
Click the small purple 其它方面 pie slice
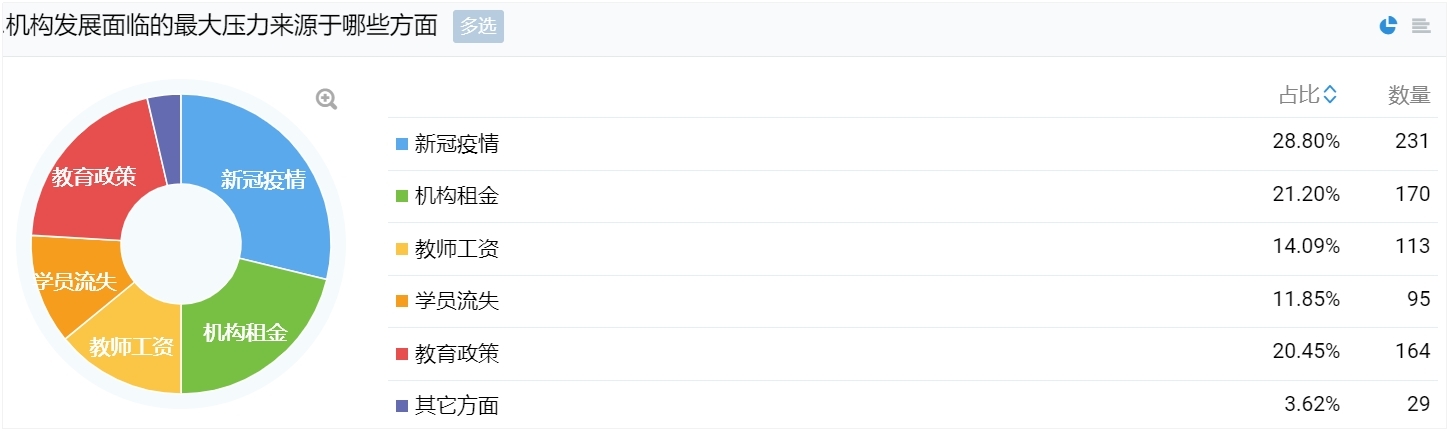click(x=166, y=138)
